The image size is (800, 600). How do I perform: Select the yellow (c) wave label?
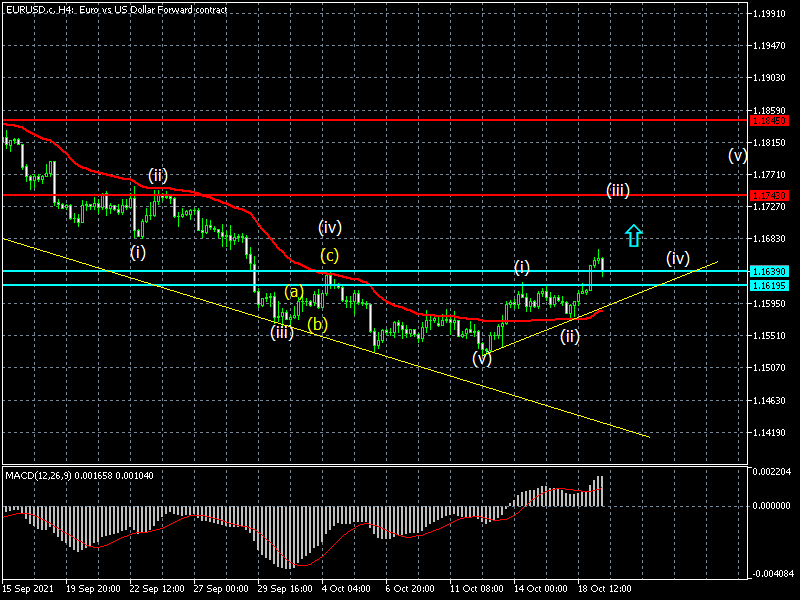330,254
